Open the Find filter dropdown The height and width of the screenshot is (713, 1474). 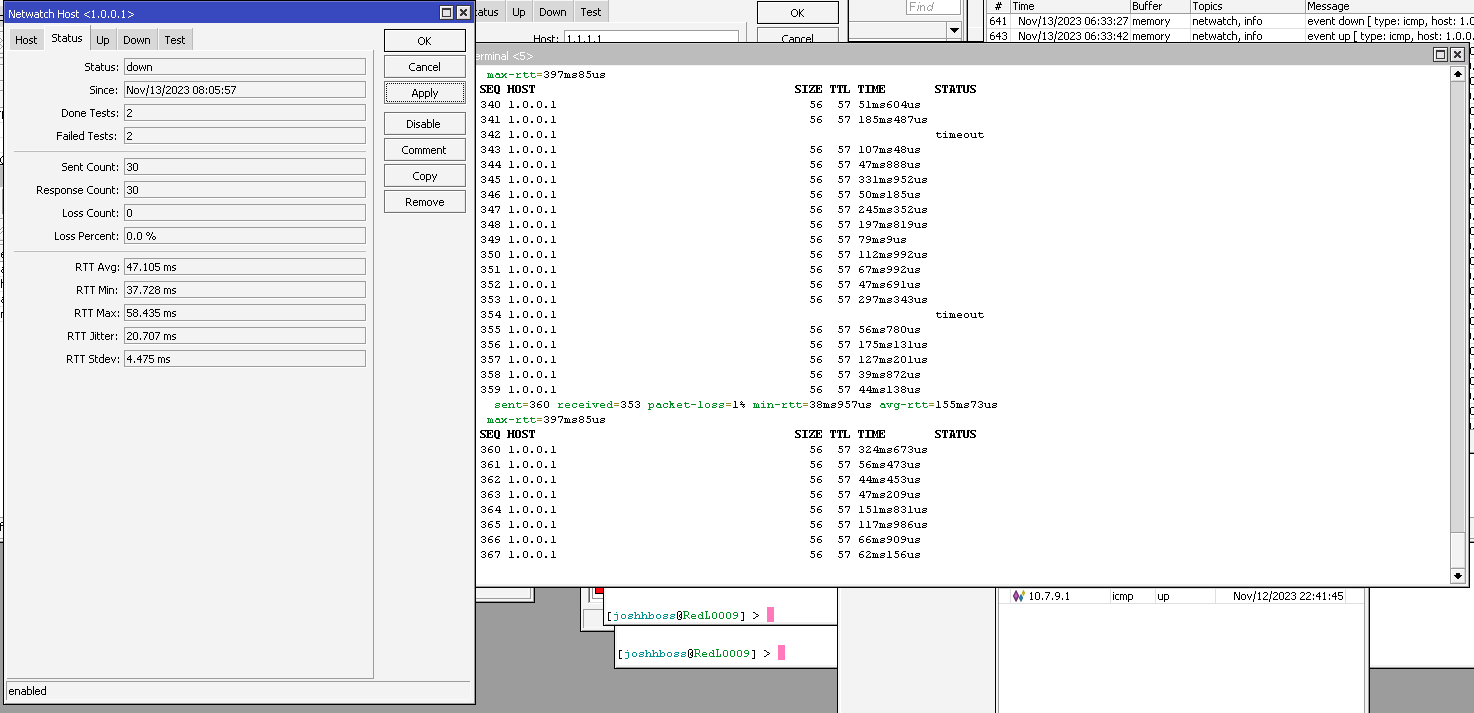(954, 29)
